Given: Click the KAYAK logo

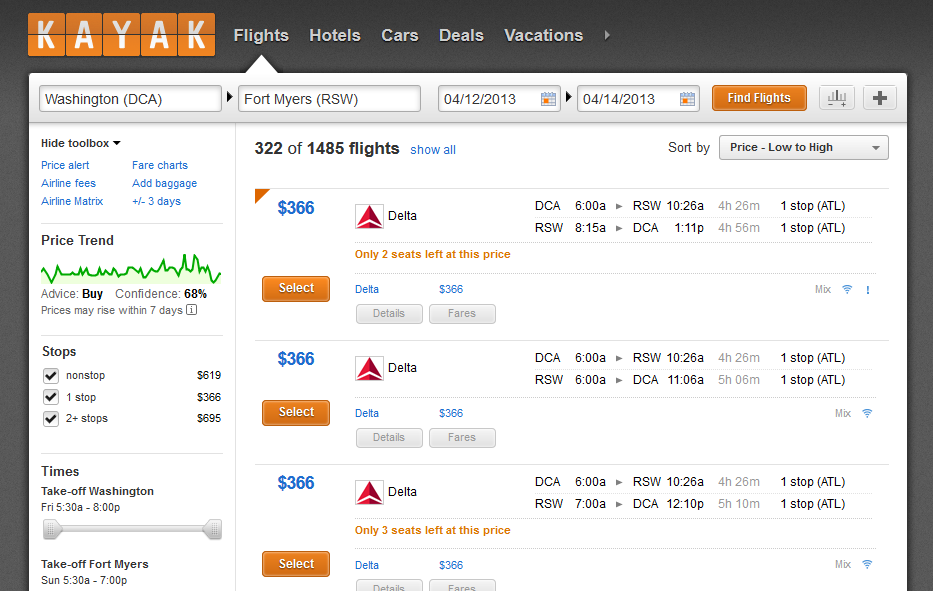Looking at the screenshot, I should pyautogui.click(x=121, y=35).
